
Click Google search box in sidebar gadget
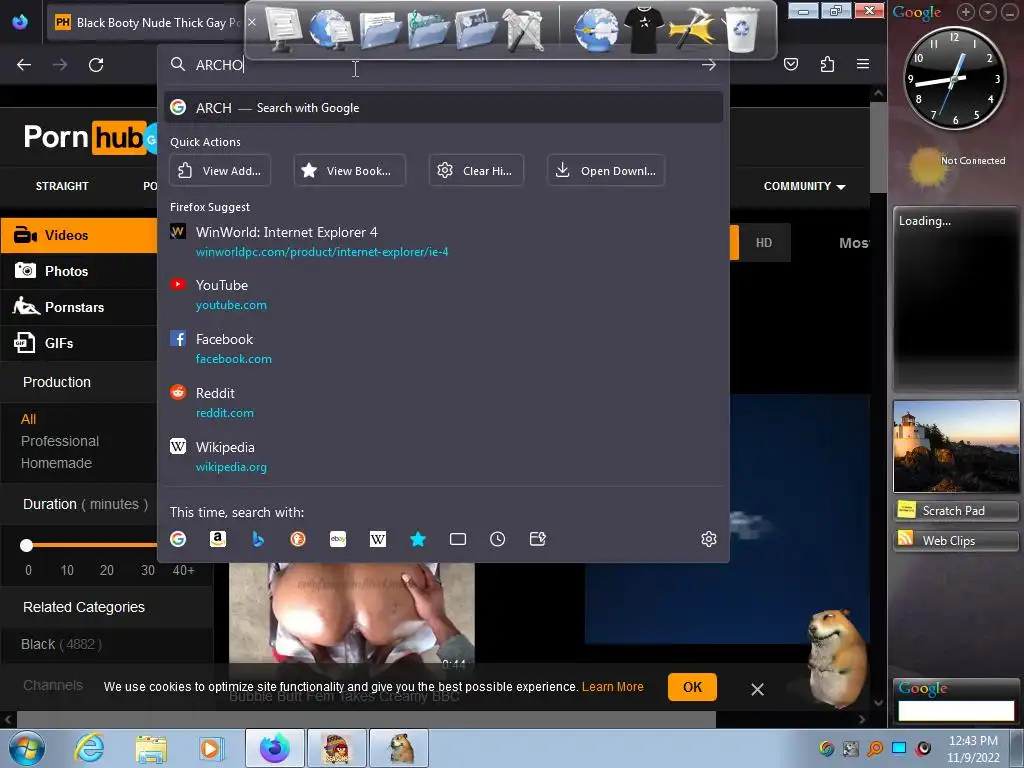pyautogui.click(x=956, y=711)
